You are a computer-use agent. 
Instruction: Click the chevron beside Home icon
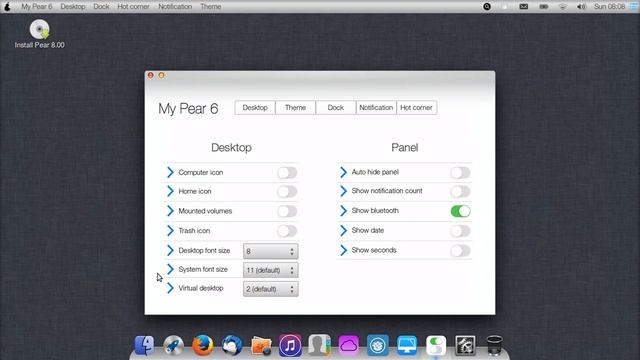pyautogui.click(x=170, y=191)
